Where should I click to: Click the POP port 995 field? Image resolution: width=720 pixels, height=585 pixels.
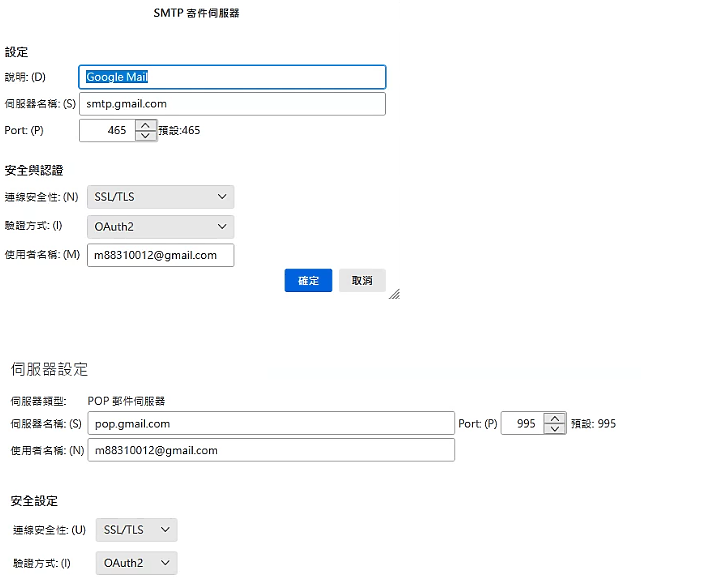523,423
